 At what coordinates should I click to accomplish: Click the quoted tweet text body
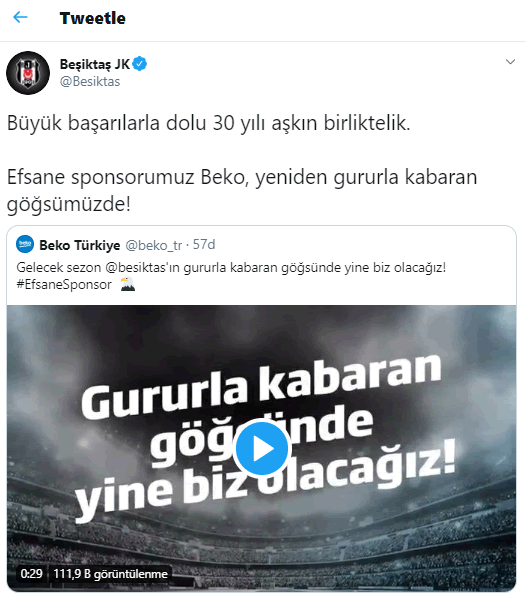pos(231,276)
